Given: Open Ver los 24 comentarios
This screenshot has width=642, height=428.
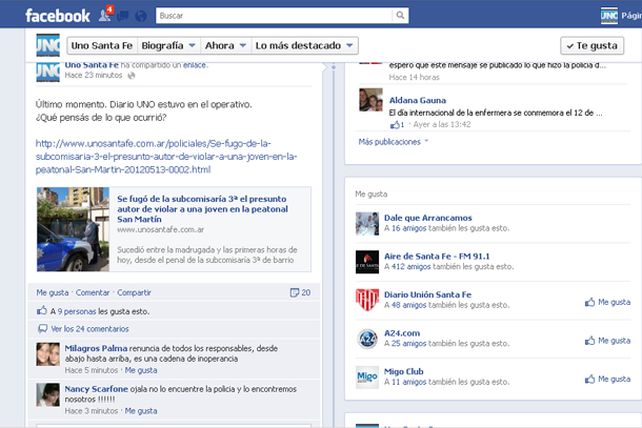Looking at the screenshot, I should (90, 328).
